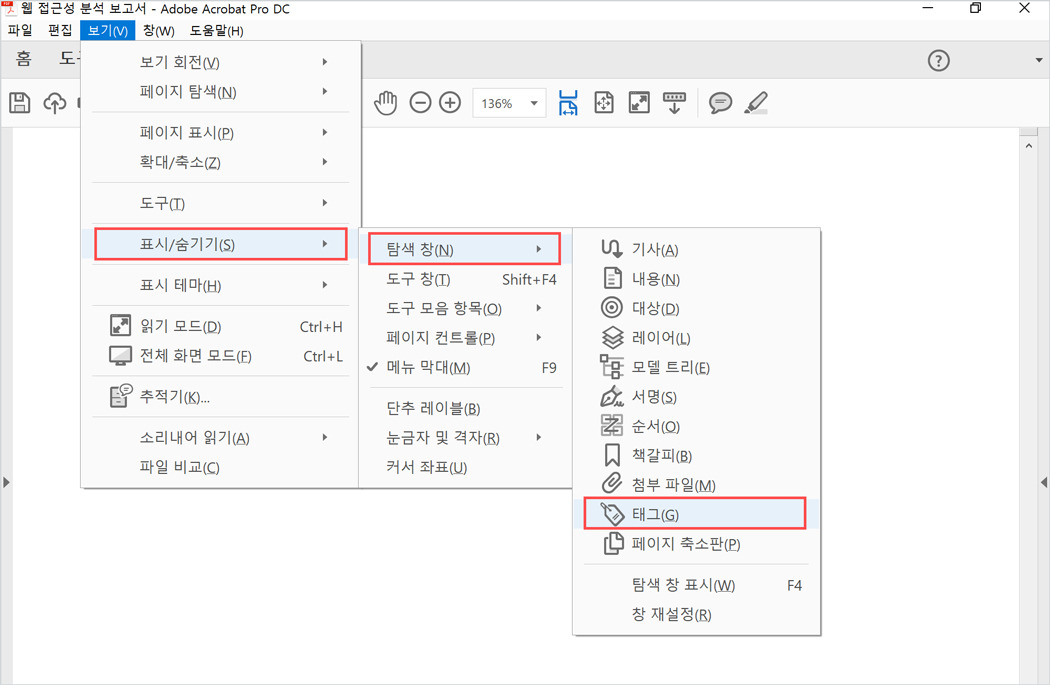Open the 136% zoom level dropdown
Screen dimensions: 1050x685
(508, 102)
